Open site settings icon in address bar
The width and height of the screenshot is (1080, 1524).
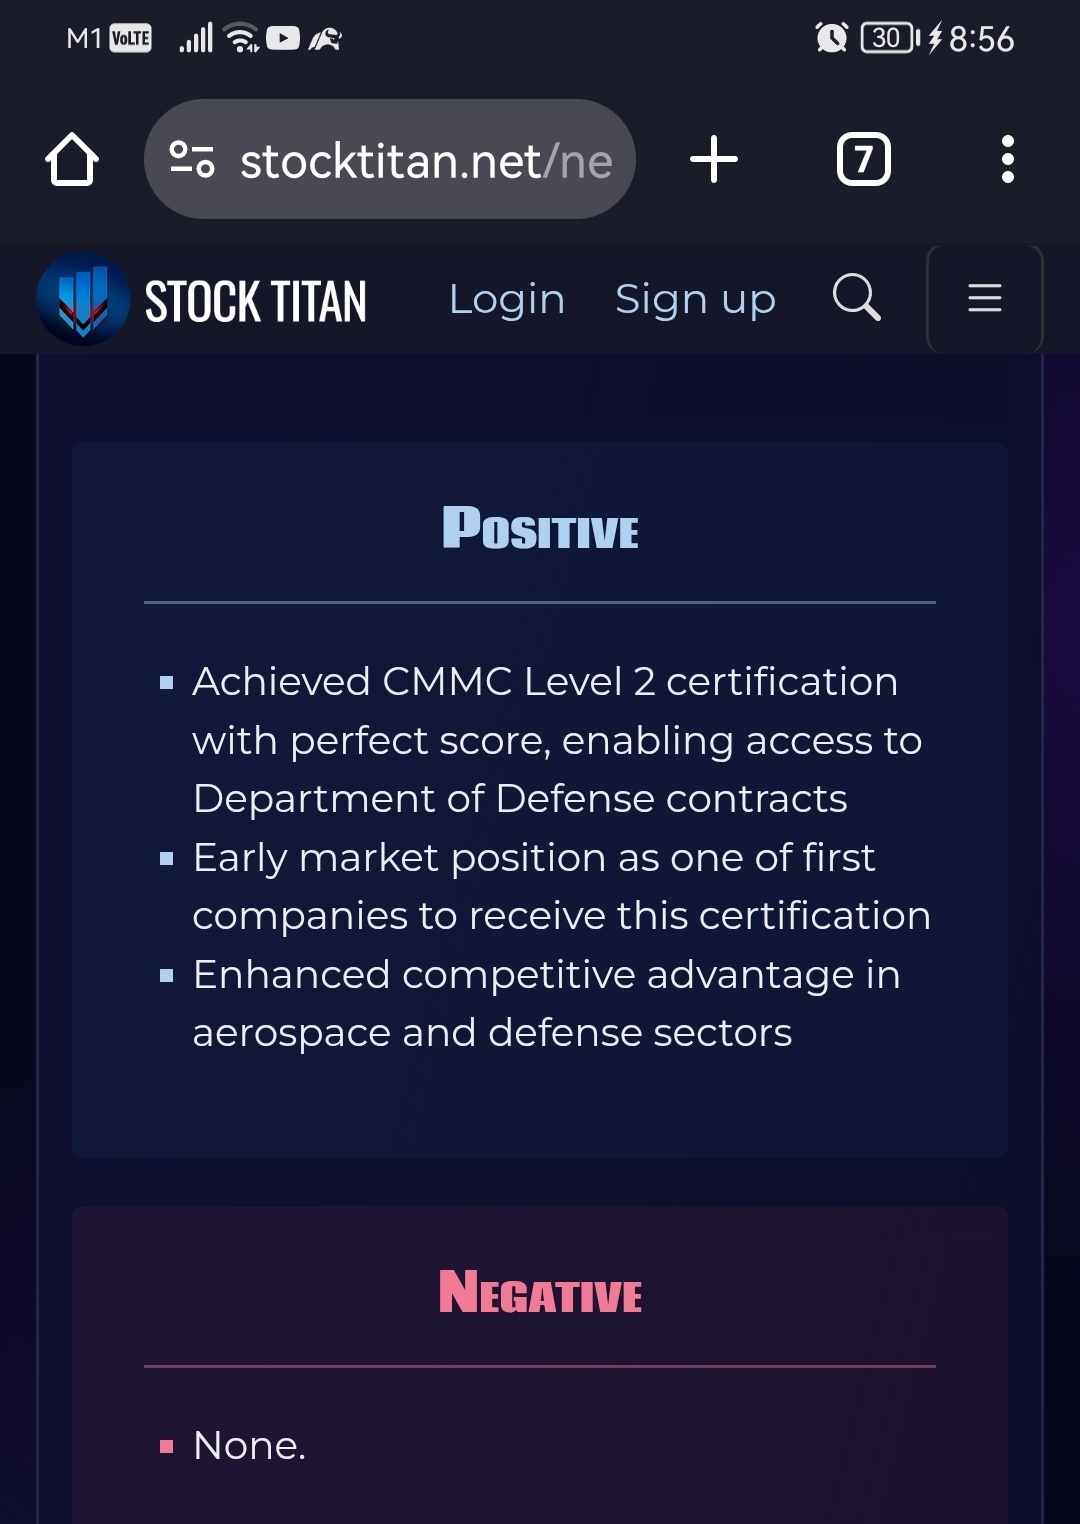tap(192, 160)
